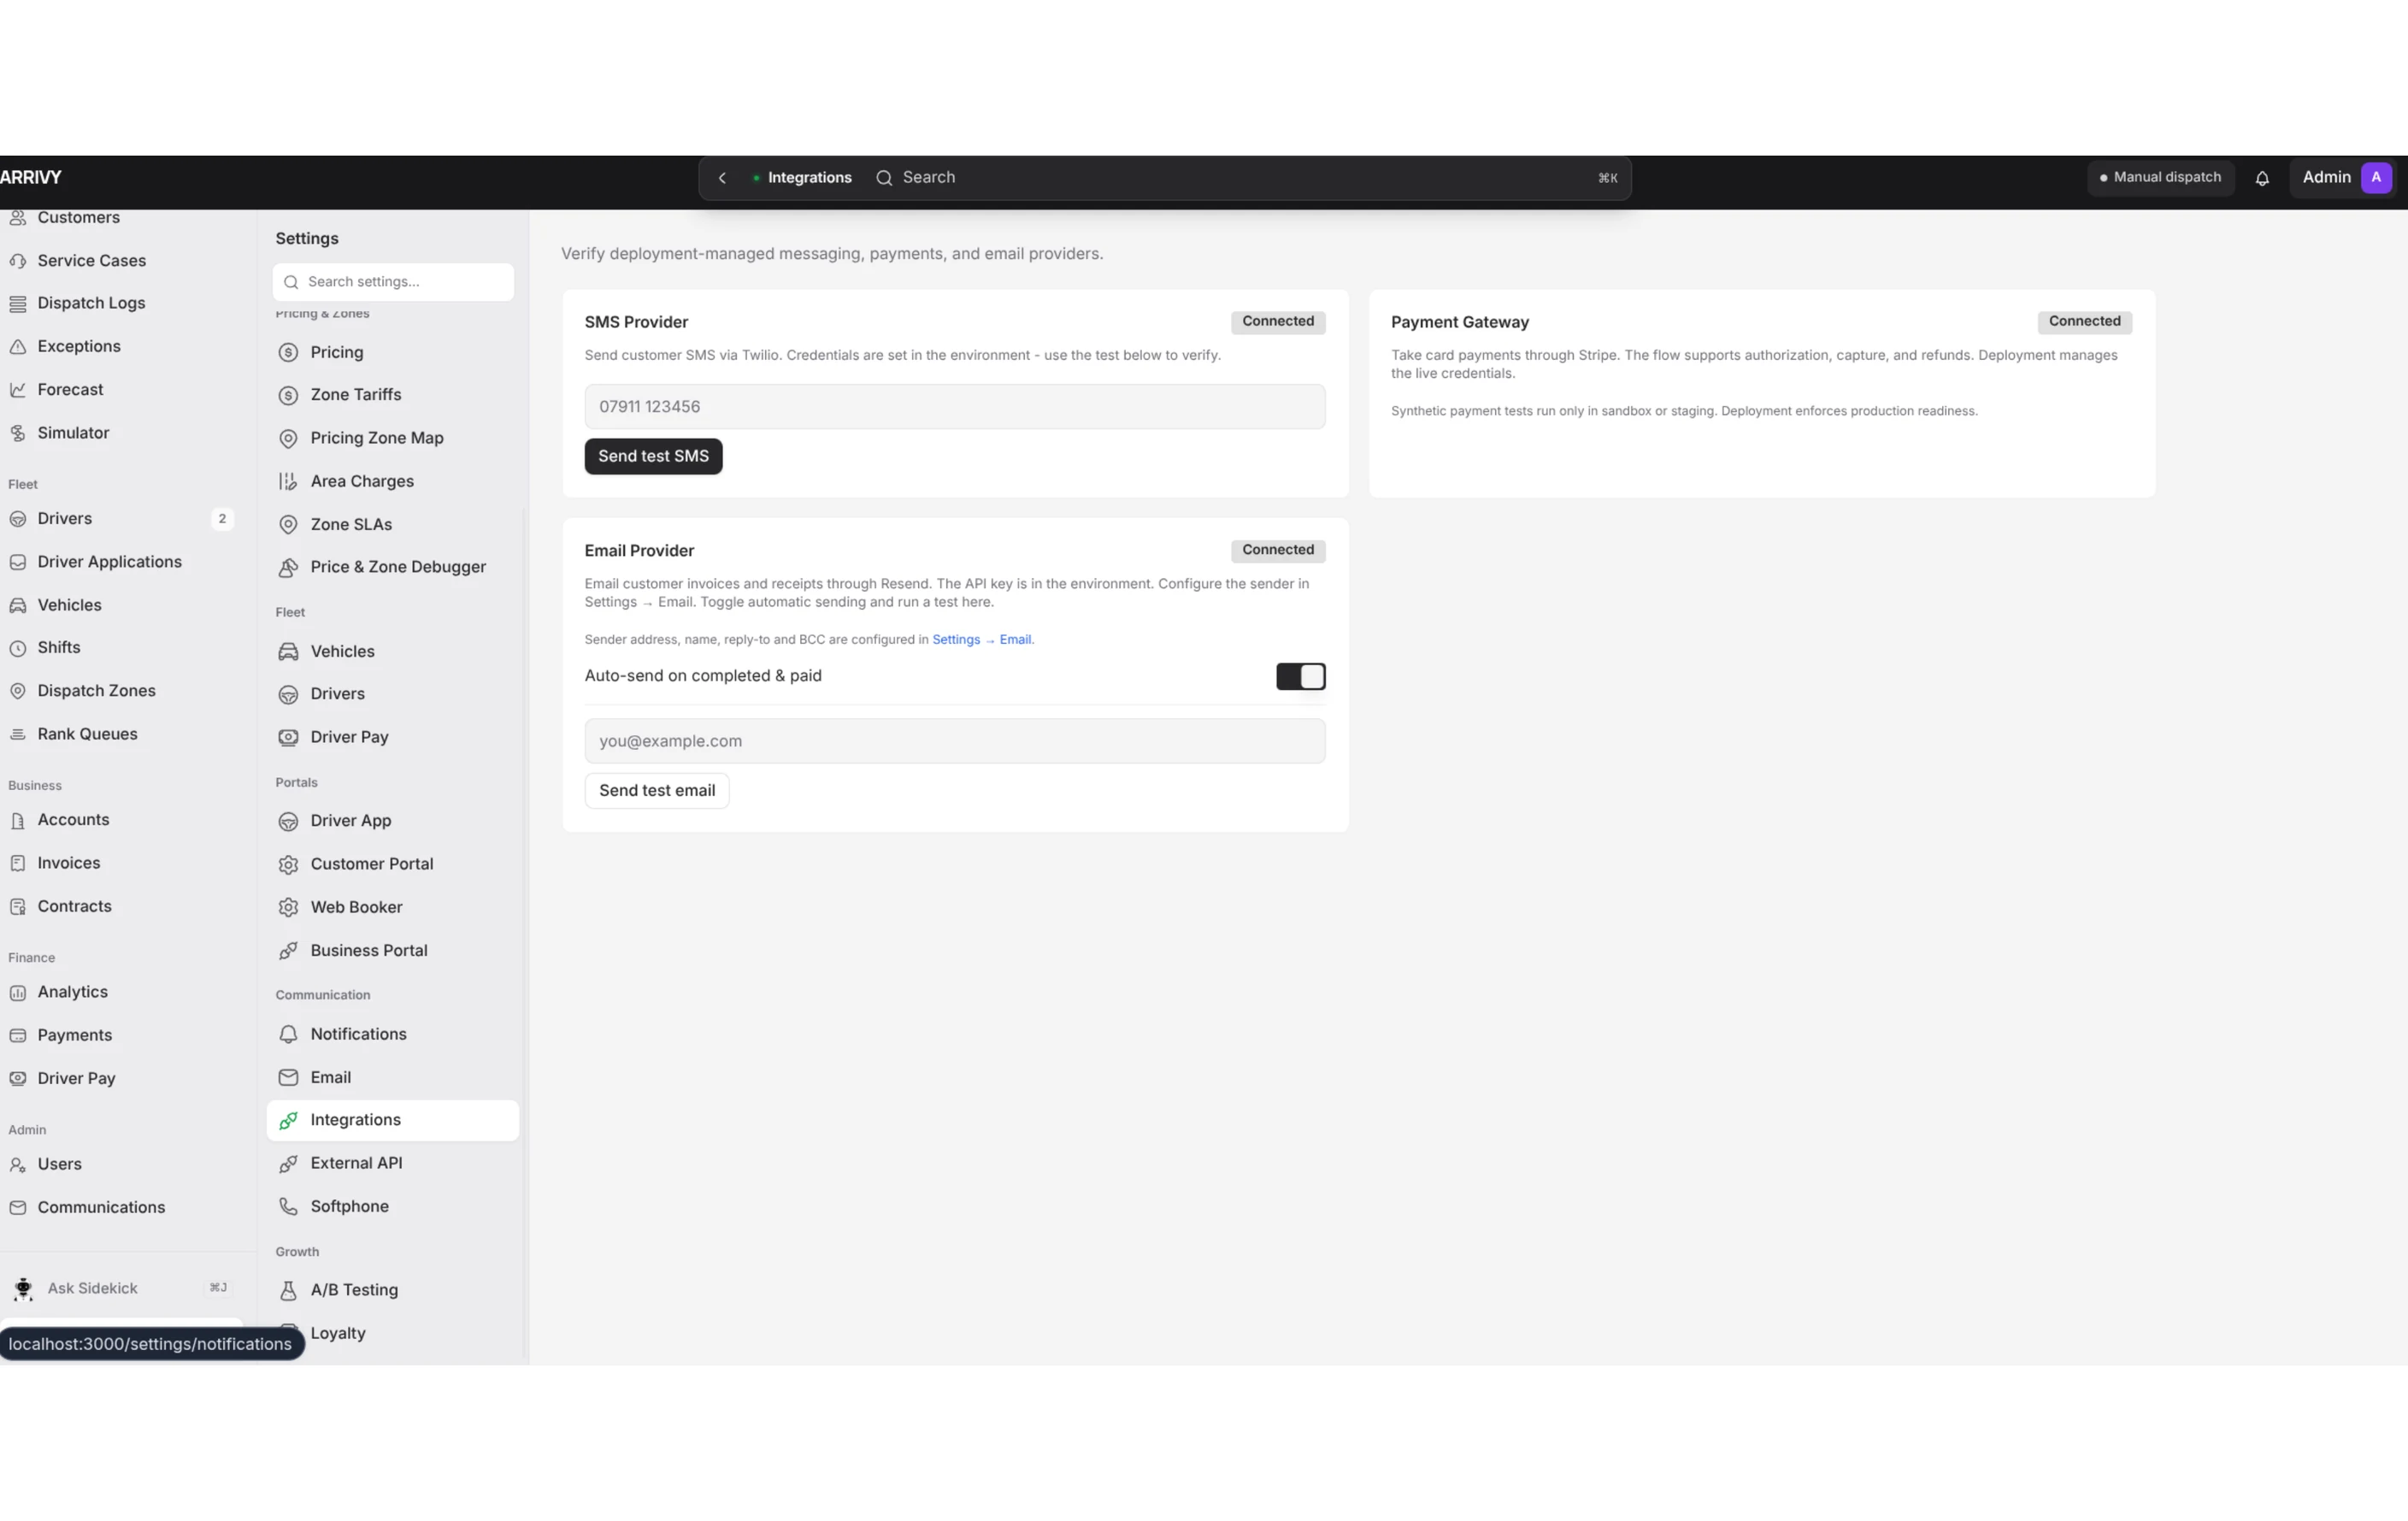Viewport: 2408px width, 1521px height.
Task: Click the purple Admin avatar
Action: click(2376, 177)
